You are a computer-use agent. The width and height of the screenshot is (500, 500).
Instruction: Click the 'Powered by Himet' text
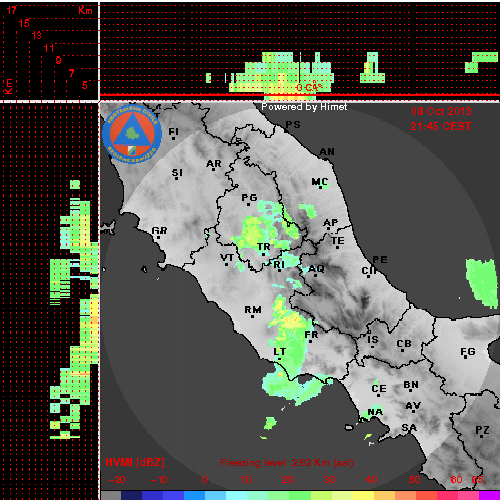tap(304, 107)
